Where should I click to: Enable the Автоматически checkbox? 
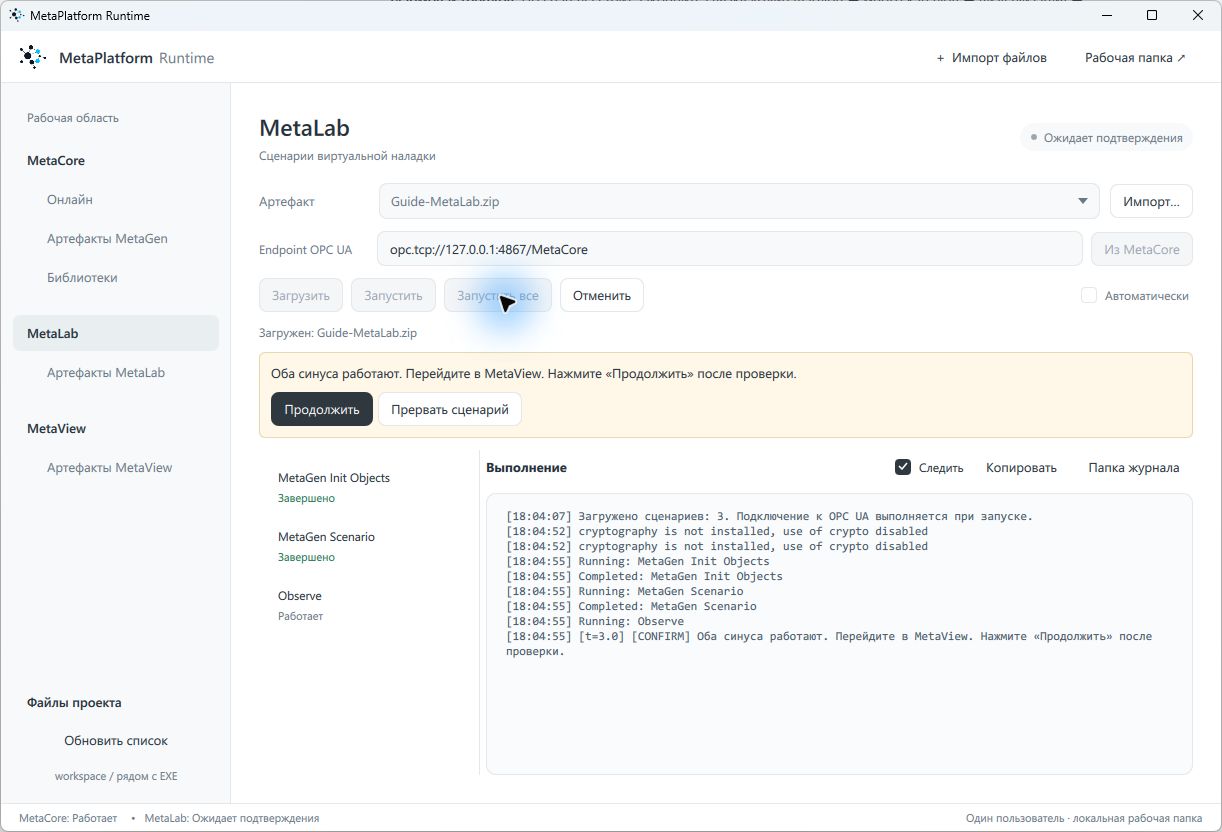1089,296
